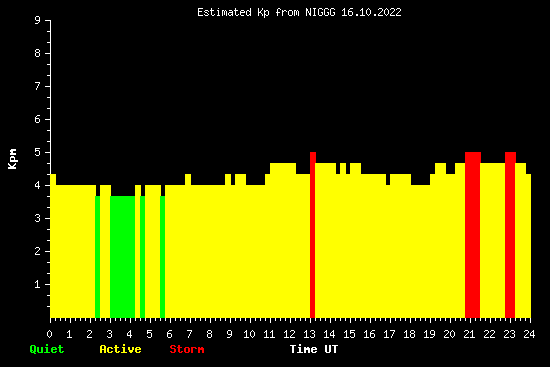Screen dimensions: 550x367
Task: Click the thin green quiet bar after hour 2
Action: [x=98, y=257]
